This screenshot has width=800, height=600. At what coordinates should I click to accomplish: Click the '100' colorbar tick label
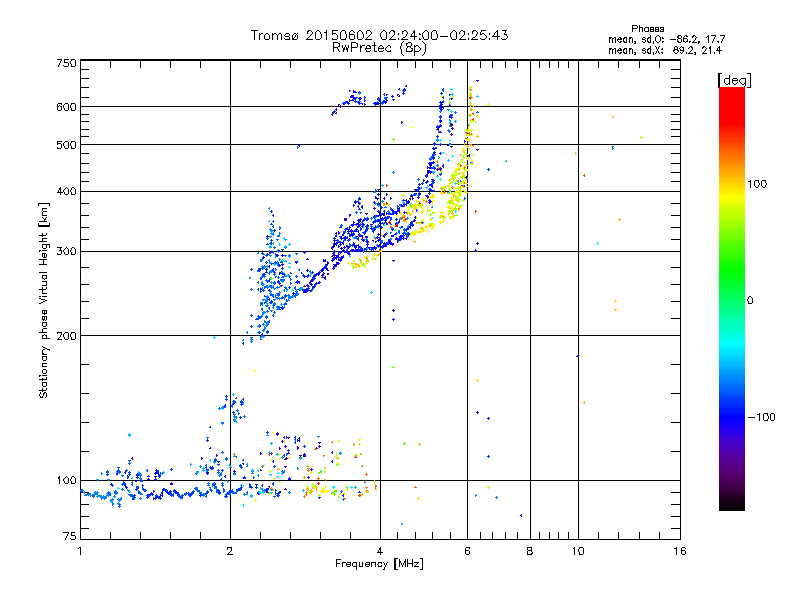(757, 184)
